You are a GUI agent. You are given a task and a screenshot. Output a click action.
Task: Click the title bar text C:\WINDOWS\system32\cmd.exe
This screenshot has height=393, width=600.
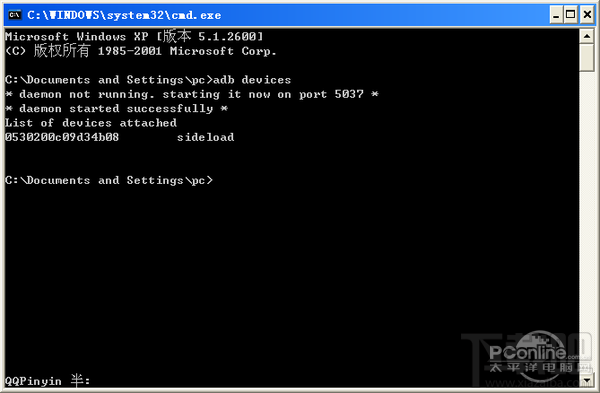pos(124,15)
